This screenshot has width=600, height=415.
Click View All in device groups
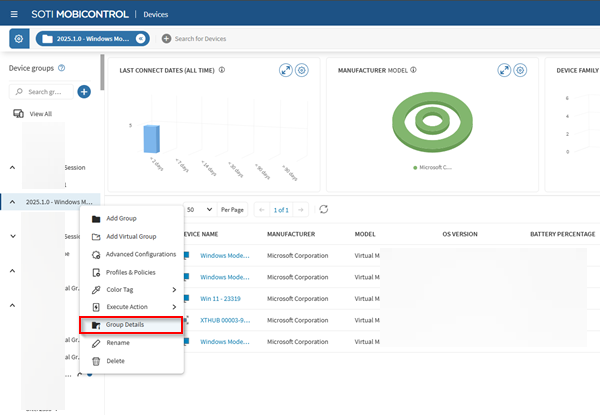tap(40, 114)
